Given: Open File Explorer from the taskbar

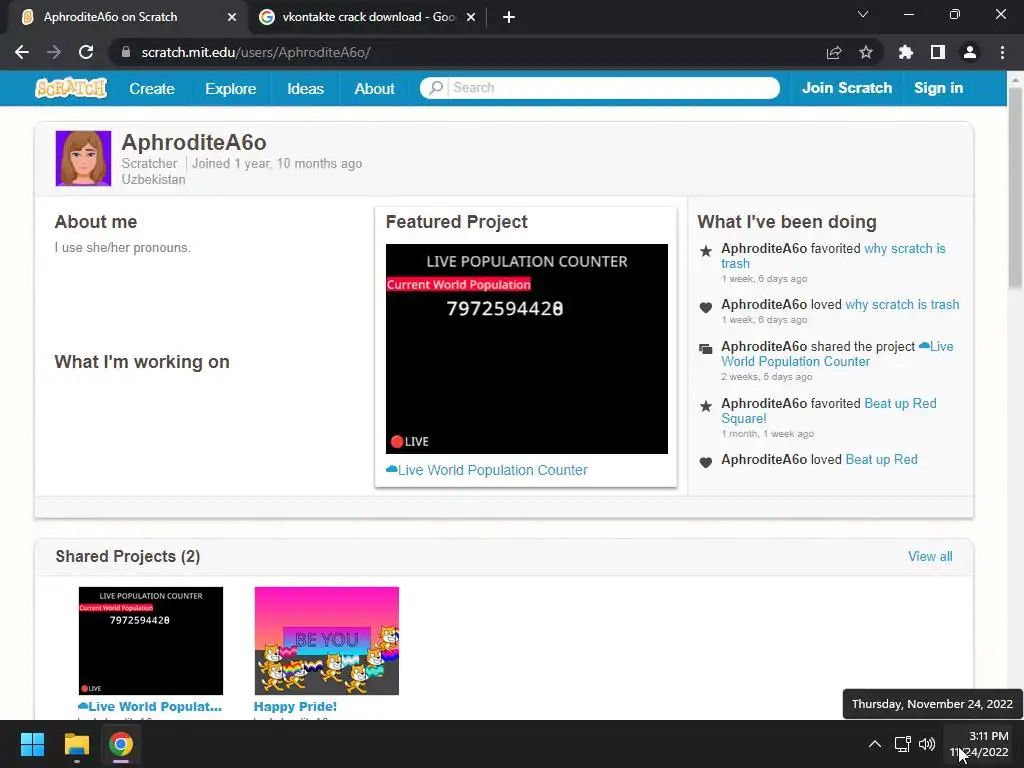Looking at the screenshot, I should [x=76, y=744].
